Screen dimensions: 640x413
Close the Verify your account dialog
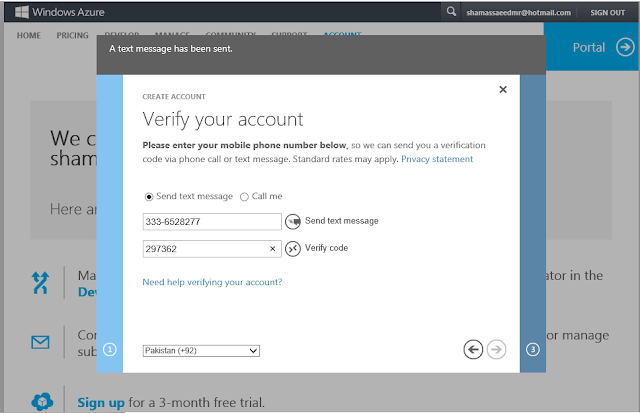(x=503, y=89)
